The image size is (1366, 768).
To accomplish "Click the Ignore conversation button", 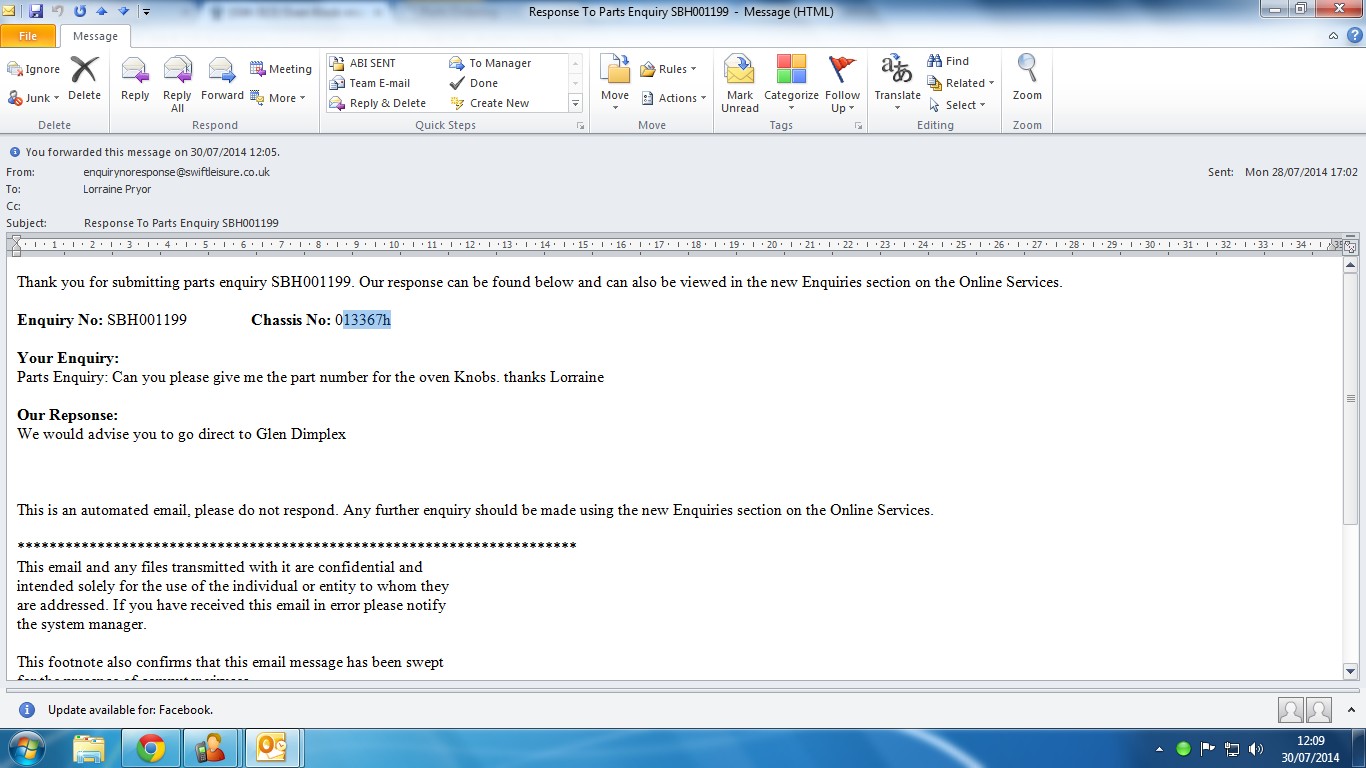I will tap(34, 69).
